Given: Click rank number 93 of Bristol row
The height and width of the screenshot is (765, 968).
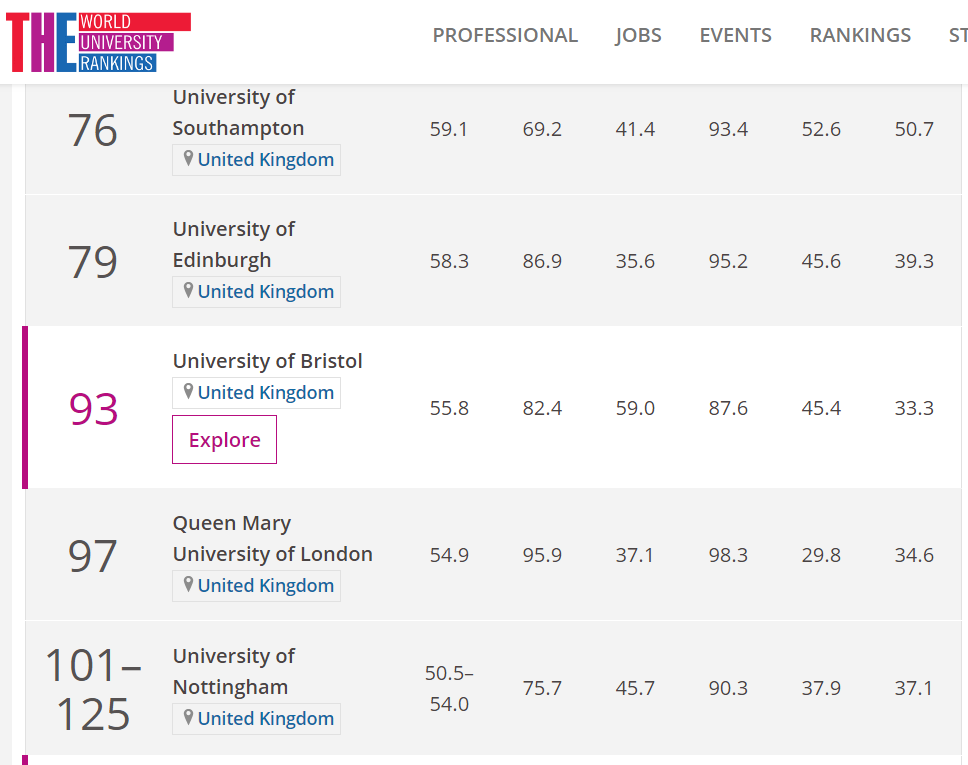Looking at the screenshot, I should pyautogui.click(x=93, y=409).
